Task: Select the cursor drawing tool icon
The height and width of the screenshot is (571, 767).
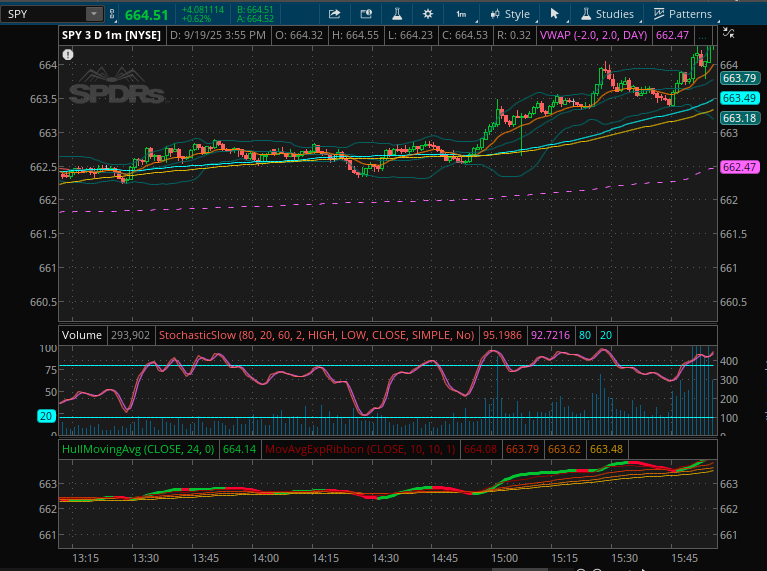Action: pyautogui.click(x=555, y=14)
